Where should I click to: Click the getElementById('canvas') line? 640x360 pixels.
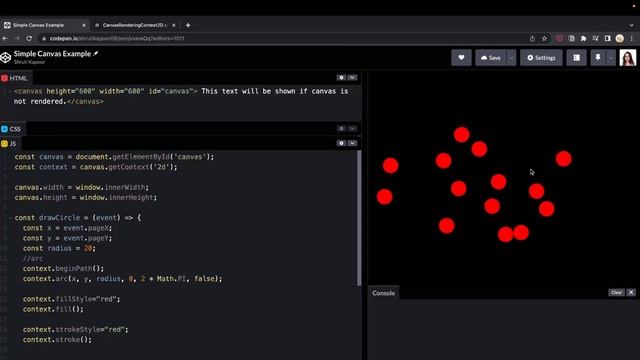click(114, 157)
